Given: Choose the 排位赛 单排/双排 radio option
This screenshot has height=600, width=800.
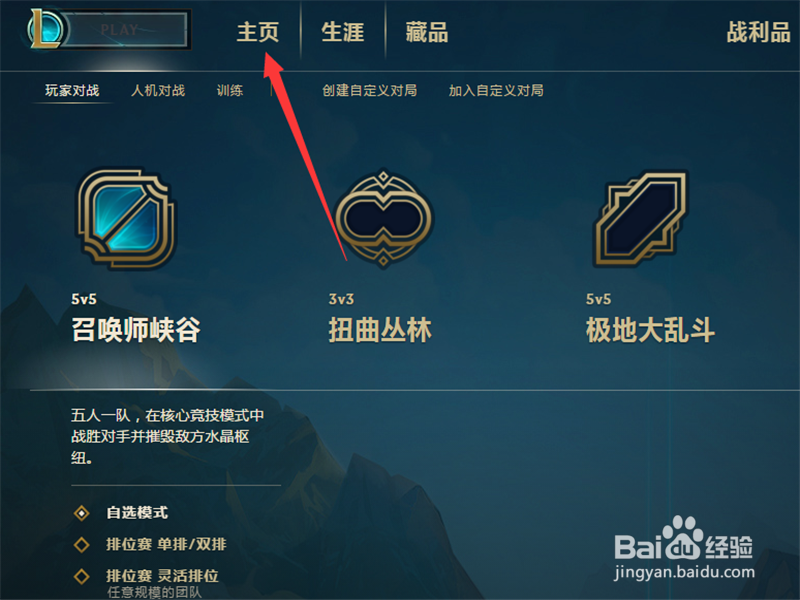Looking at the screenshot, I should click(x=82, y=544).
